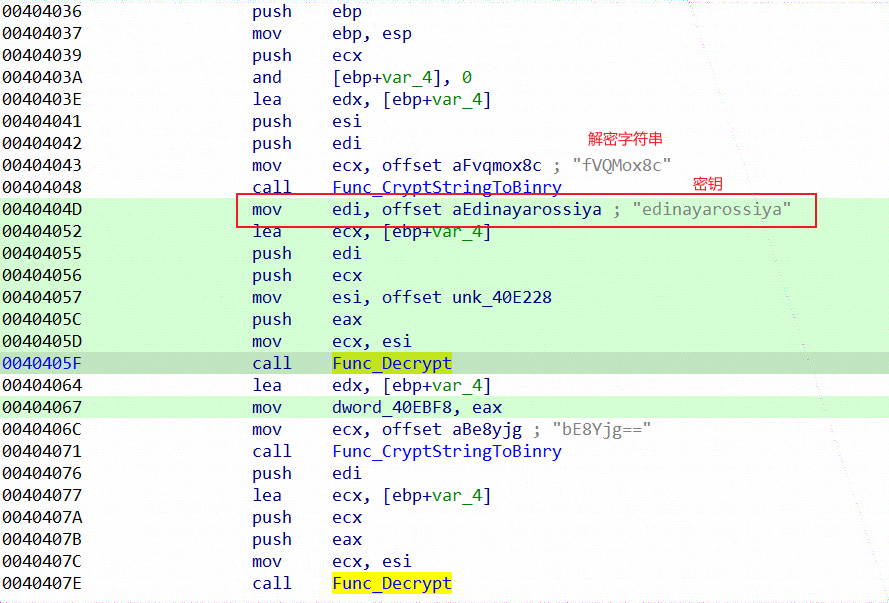Select the "edinayarossiya" key string comment

(712, 210)
